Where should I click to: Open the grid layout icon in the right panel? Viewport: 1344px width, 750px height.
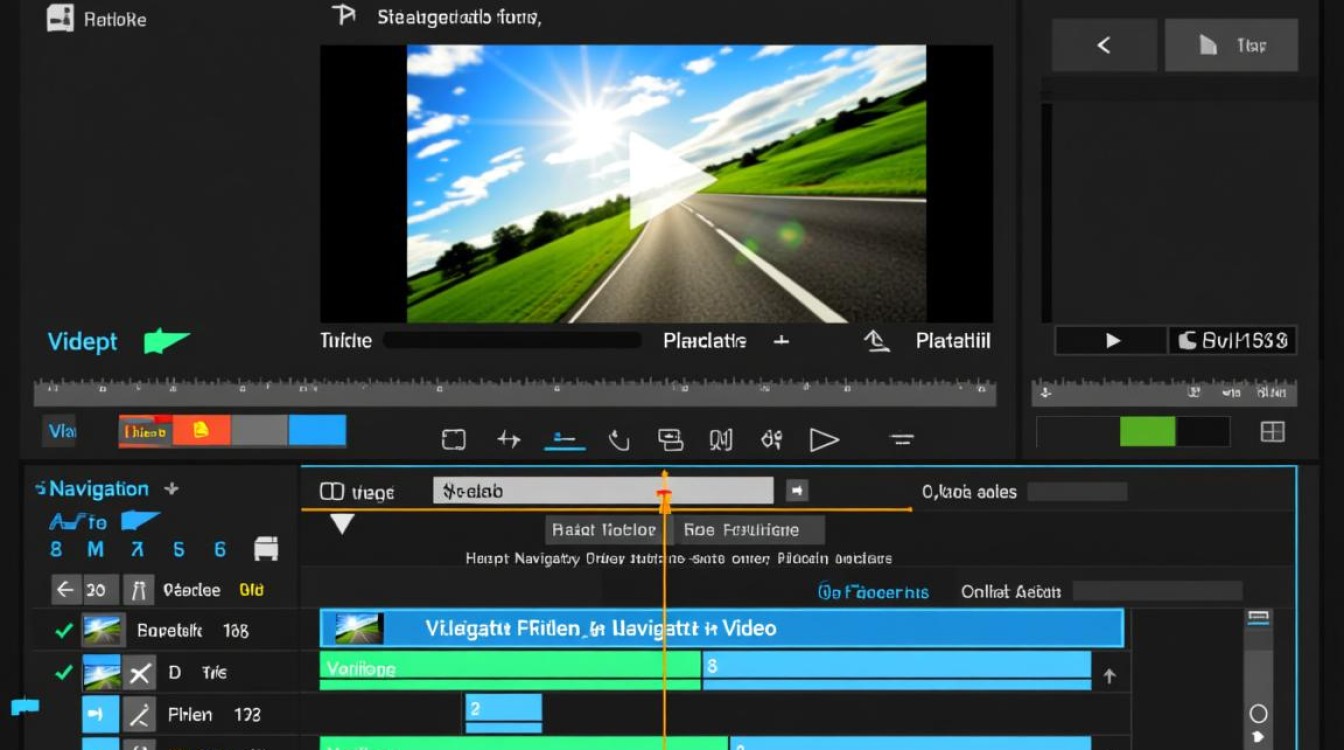(1272, 432)
